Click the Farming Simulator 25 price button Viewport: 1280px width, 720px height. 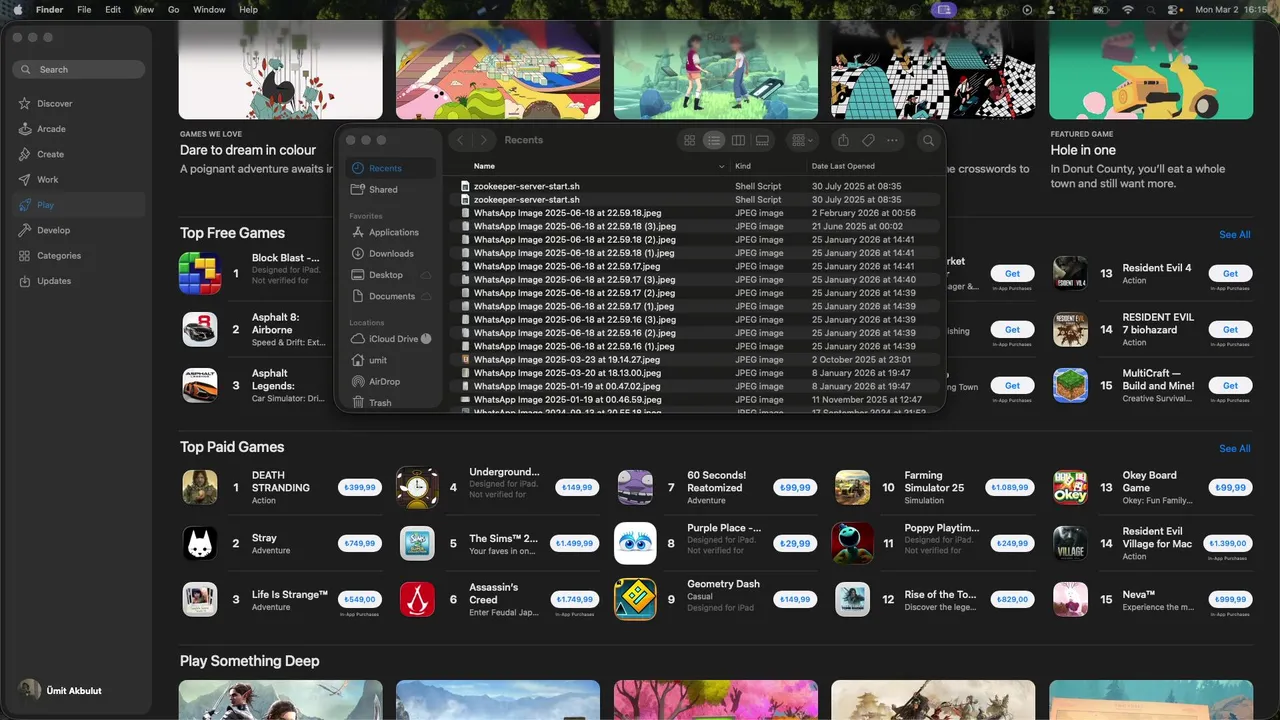(1010, 487)
